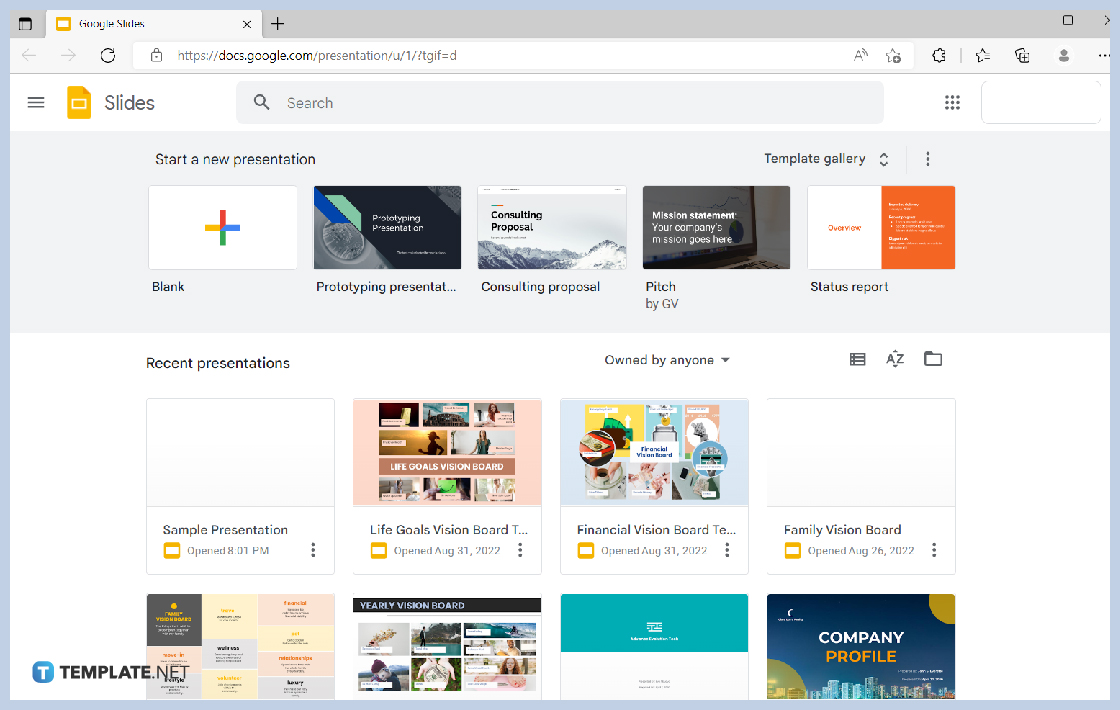Start a Blank presentation
Image resolution: width=1120 pixels, height=710 pixels.
pos(222,227)
